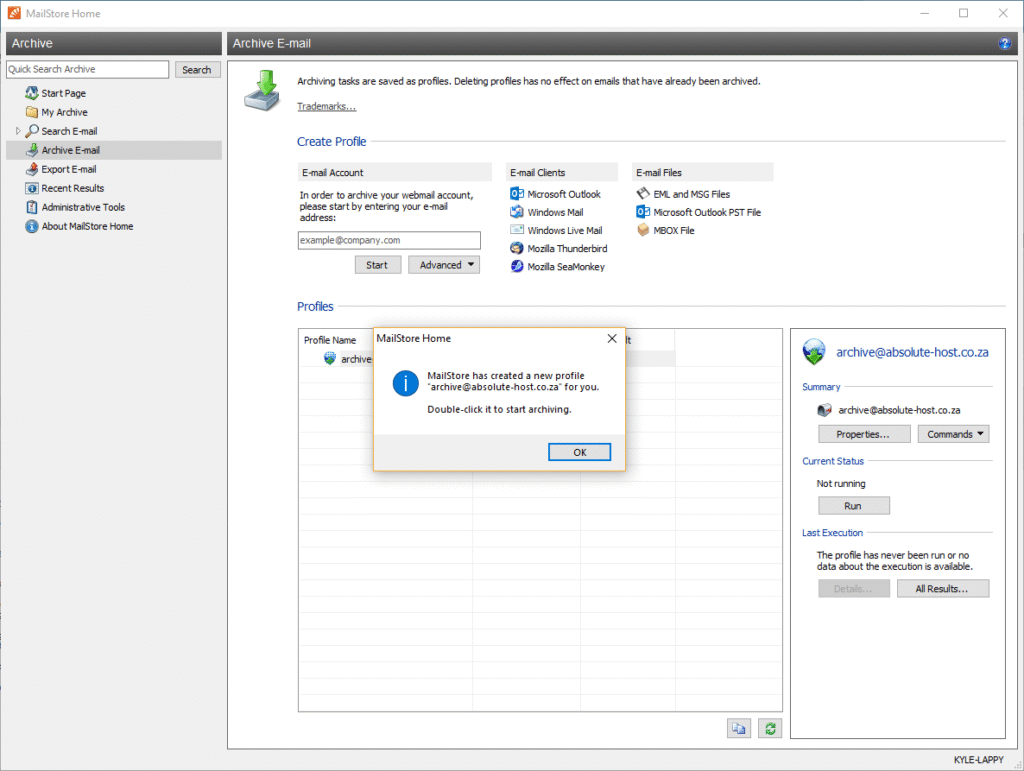Click the About MailStore Home info icon
1024x771 pixels.
tap(31, 226)
